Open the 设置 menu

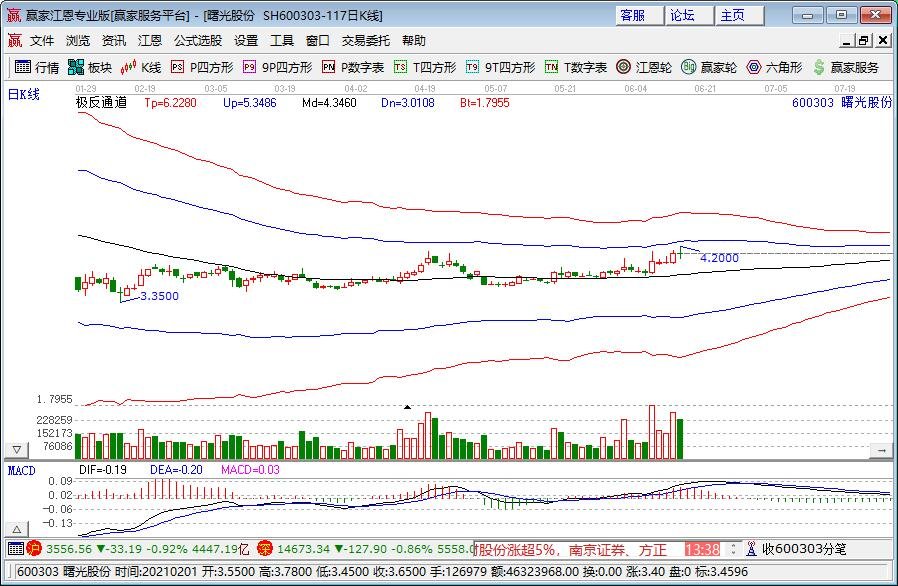pyautogui.click(x=246, y=41)
